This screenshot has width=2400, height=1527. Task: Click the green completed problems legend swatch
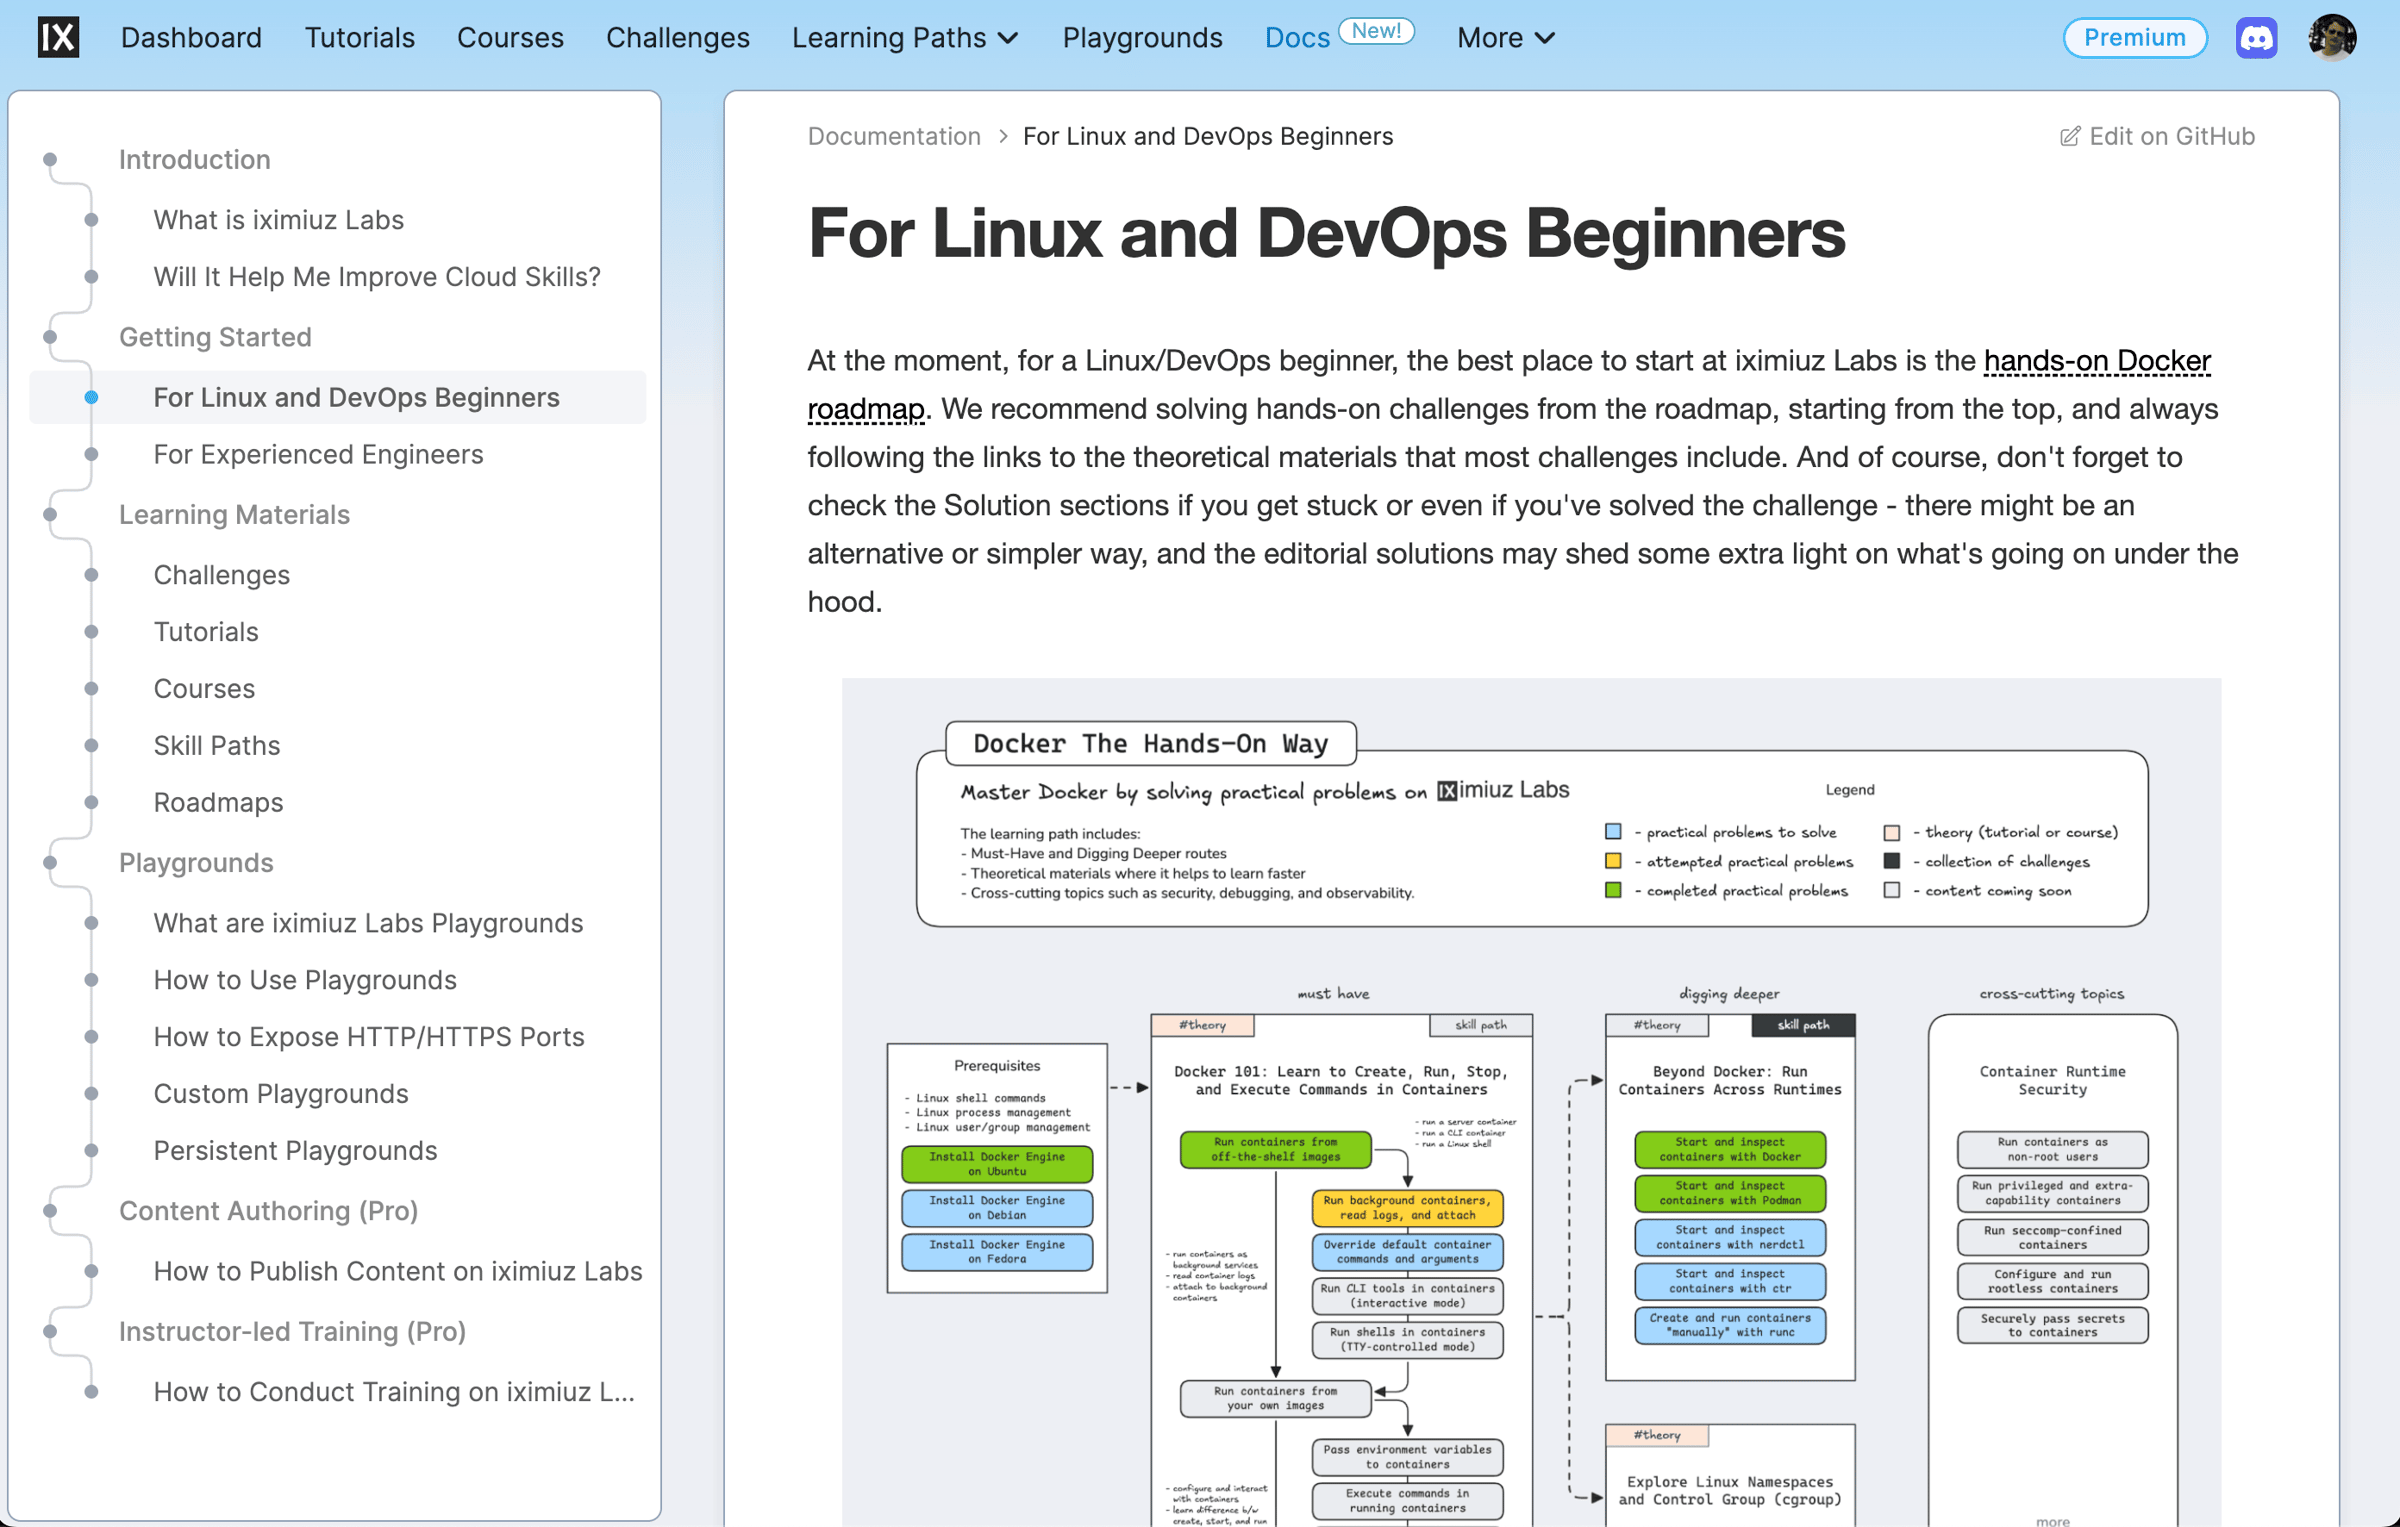1612,890
